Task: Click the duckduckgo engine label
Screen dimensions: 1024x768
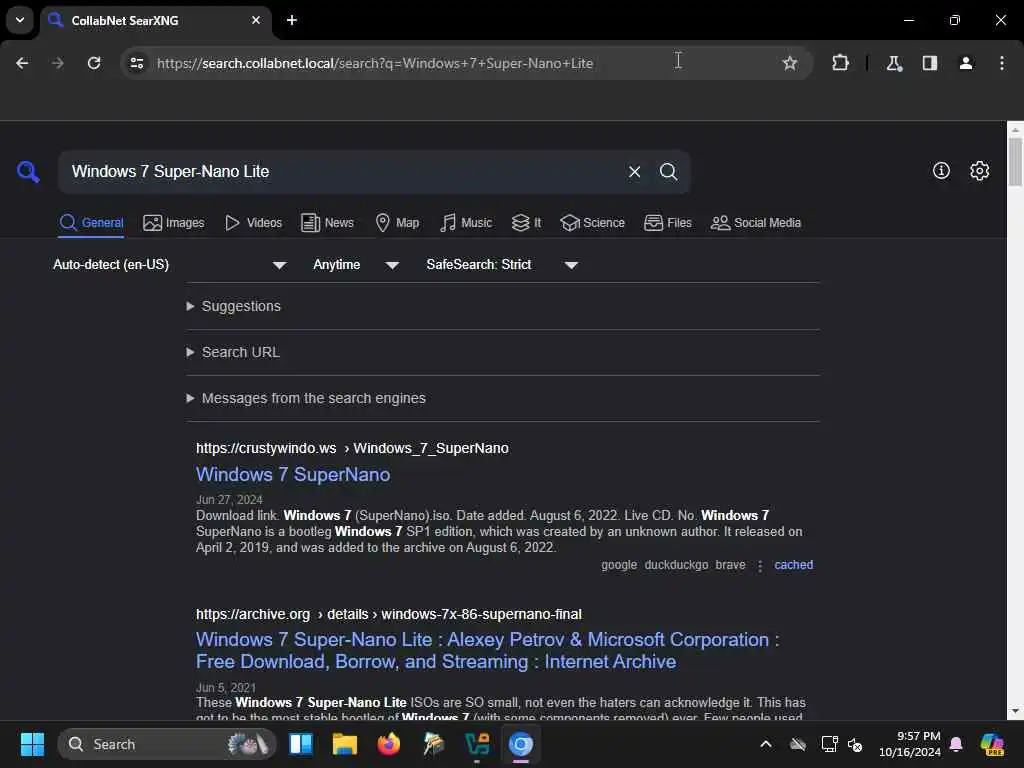Action: coord(677,565)
